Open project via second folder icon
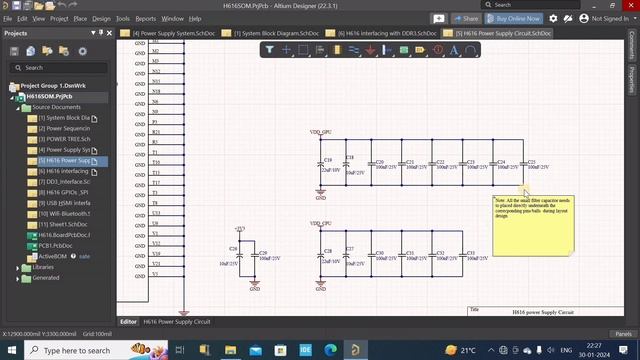The height and width of the screenshot is (360, 640). pos(50,5)
